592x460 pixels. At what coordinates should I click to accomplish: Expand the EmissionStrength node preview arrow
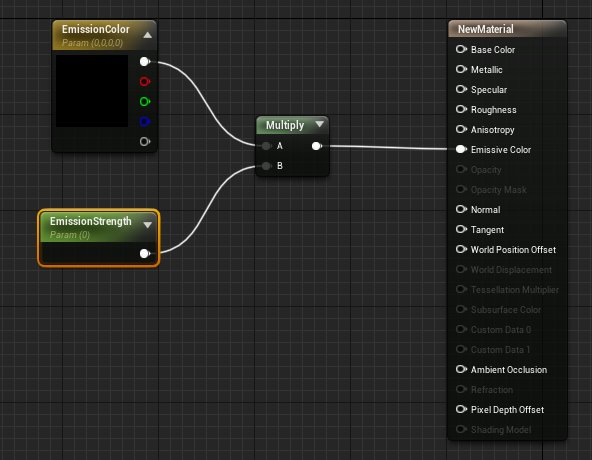tap(148, 225)
